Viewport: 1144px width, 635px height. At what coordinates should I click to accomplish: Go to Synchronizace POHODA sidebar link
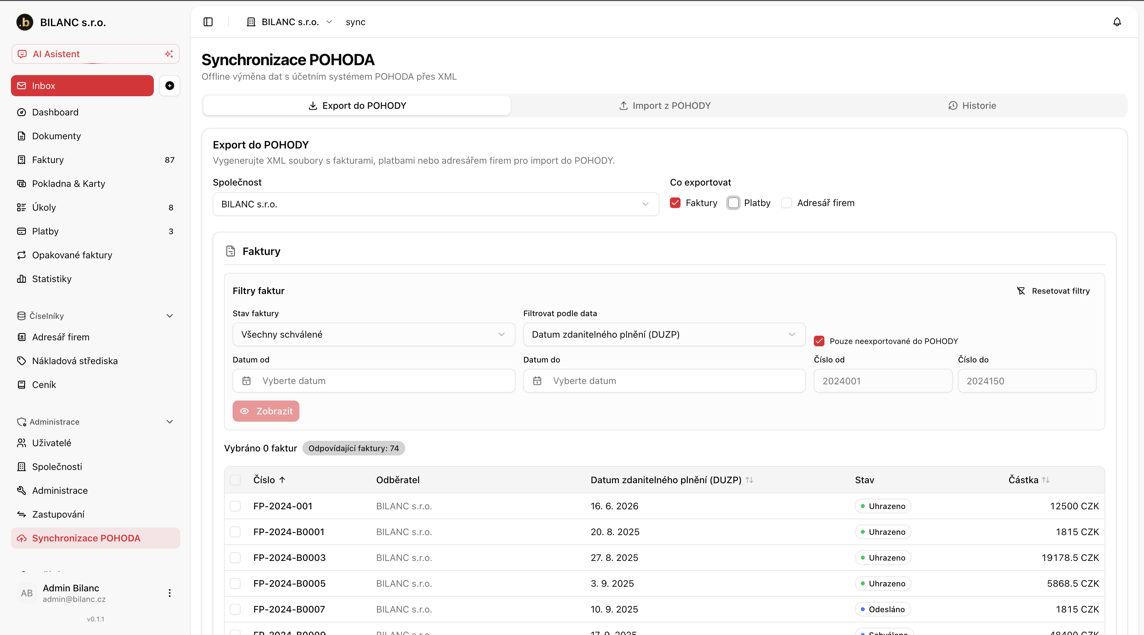96,539
